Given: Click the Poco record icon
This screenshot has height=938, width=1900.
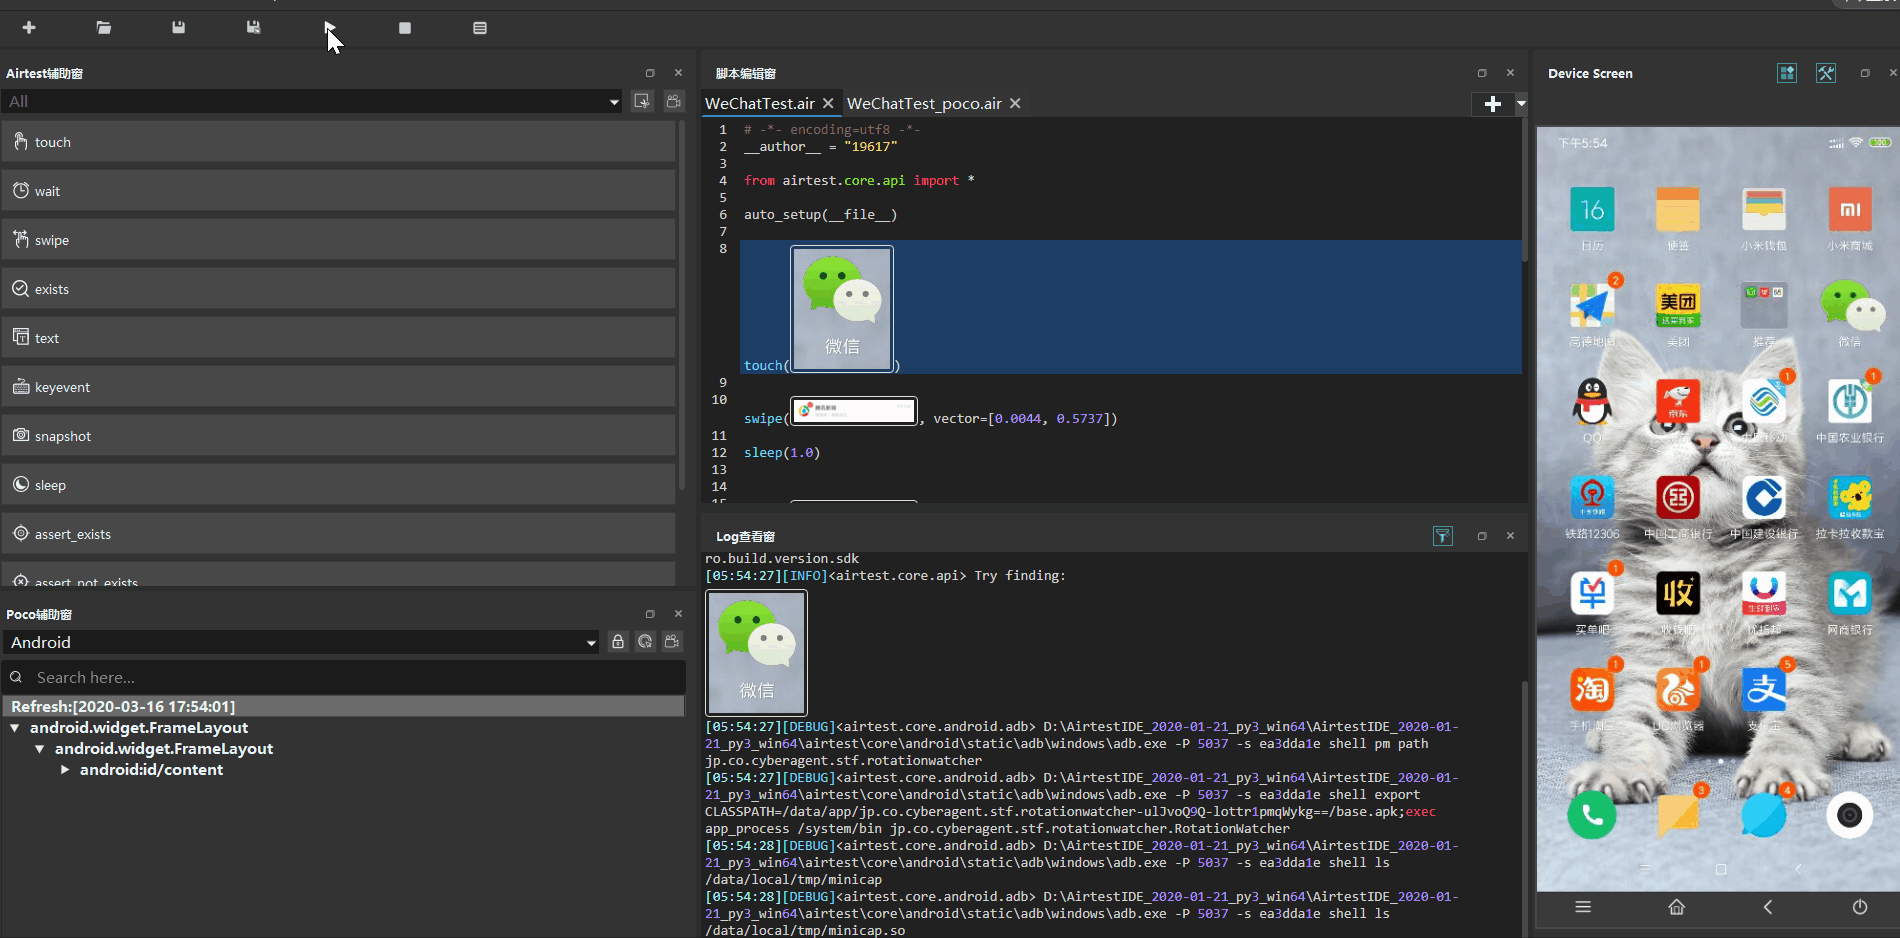Looking at the screenshot, I should pos(672,642).
